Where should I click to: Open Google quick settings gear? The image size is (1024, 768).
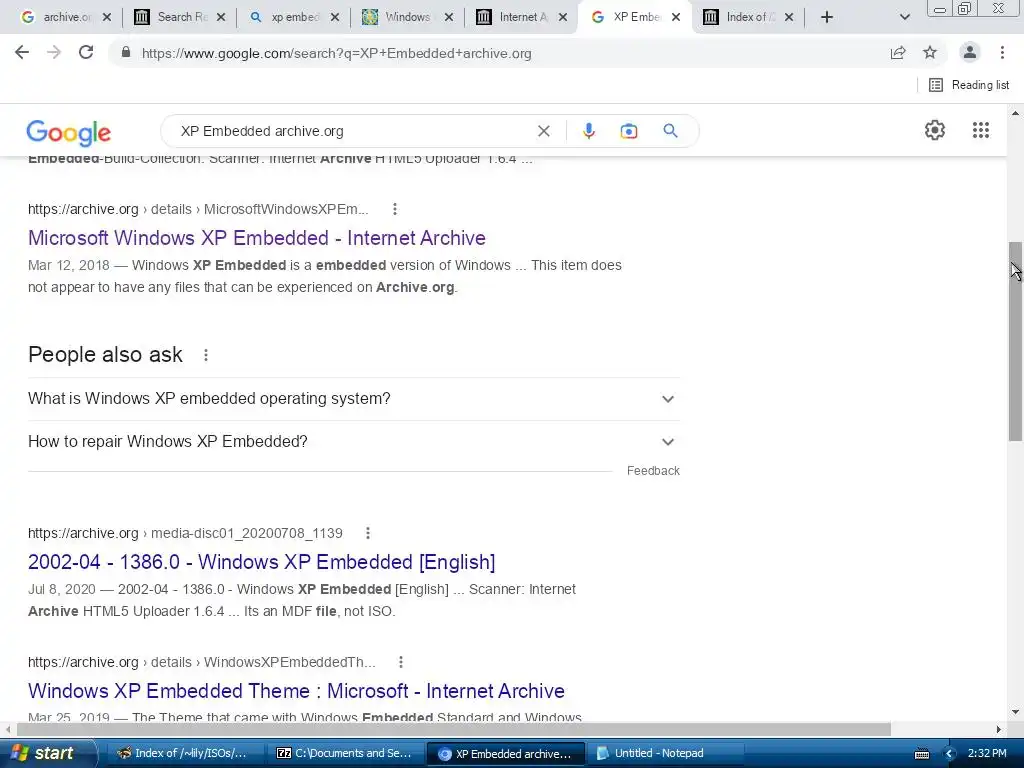(x=935, y=130)
